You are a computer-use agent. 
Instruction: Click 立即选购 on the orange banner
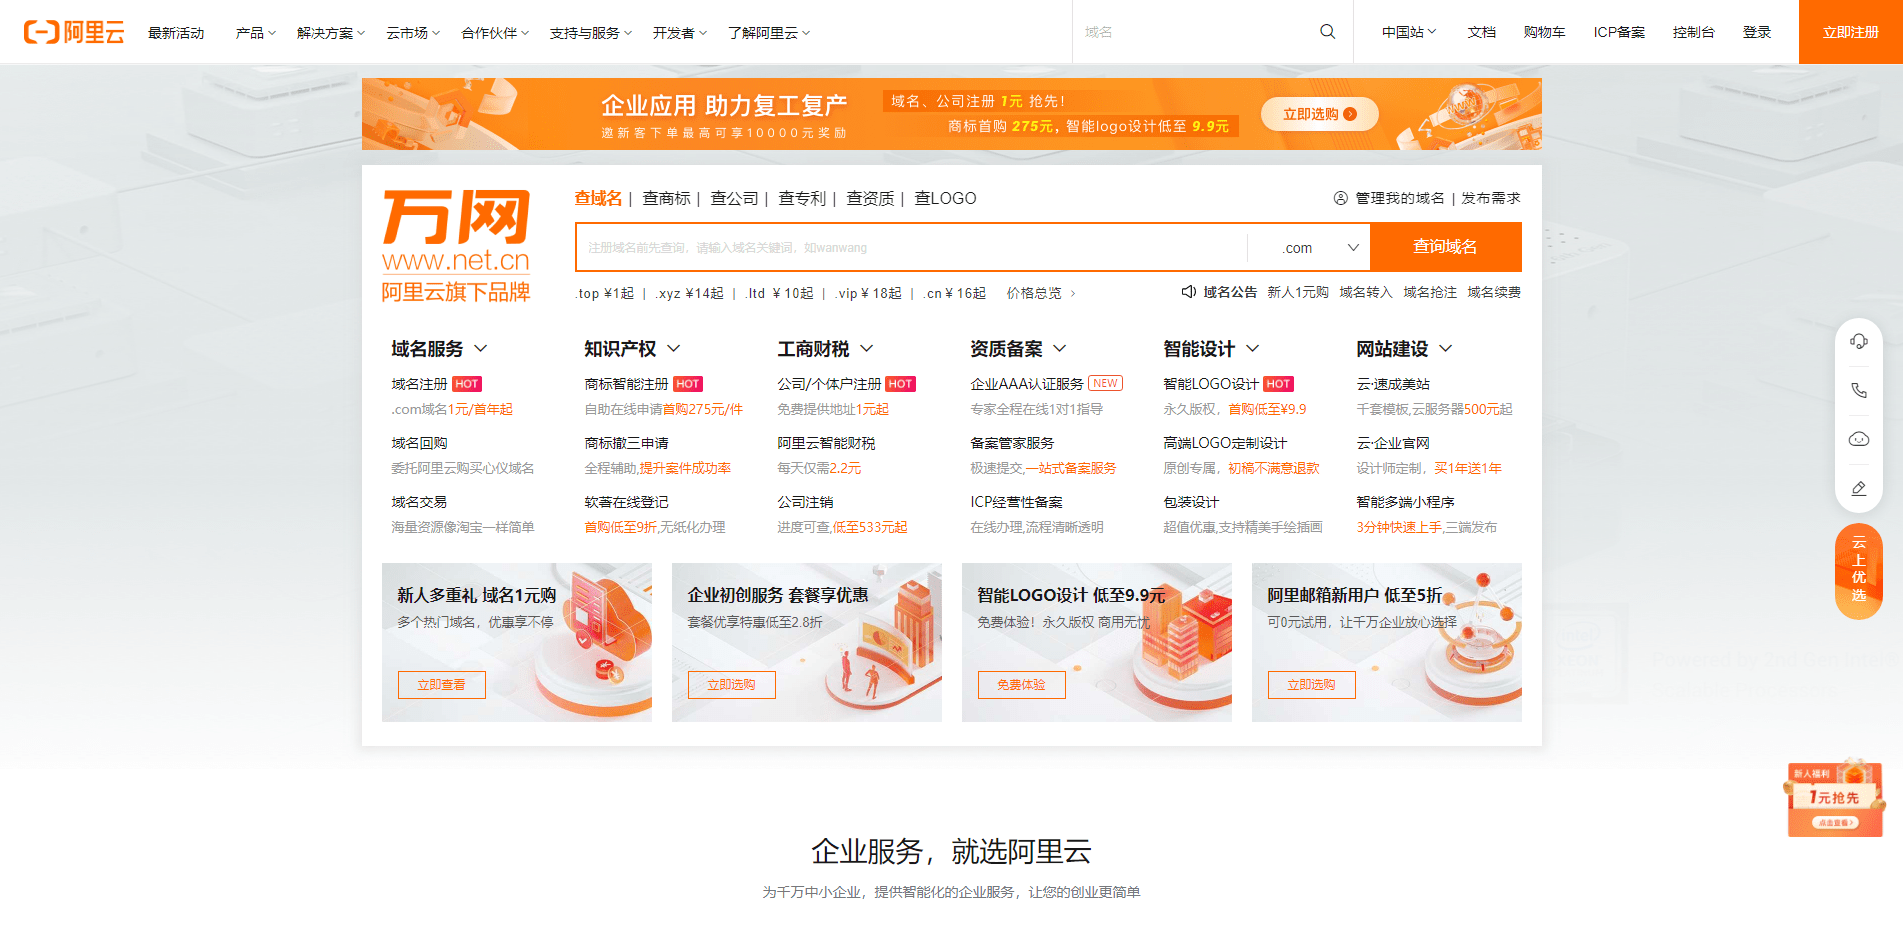[1319, 114]
